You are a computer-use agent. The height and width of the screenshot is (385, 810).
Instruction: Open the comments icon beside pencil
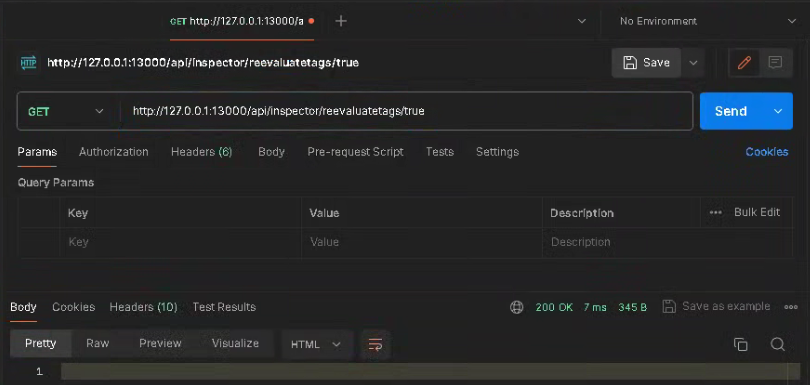click(775, 63)
